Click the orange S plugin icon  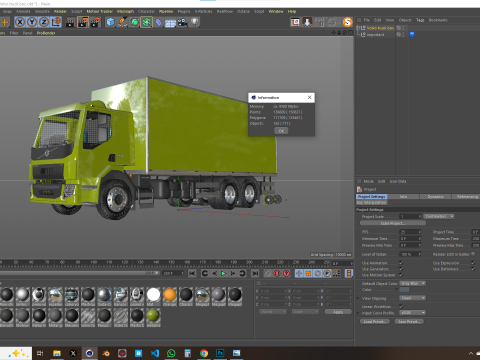347,22
